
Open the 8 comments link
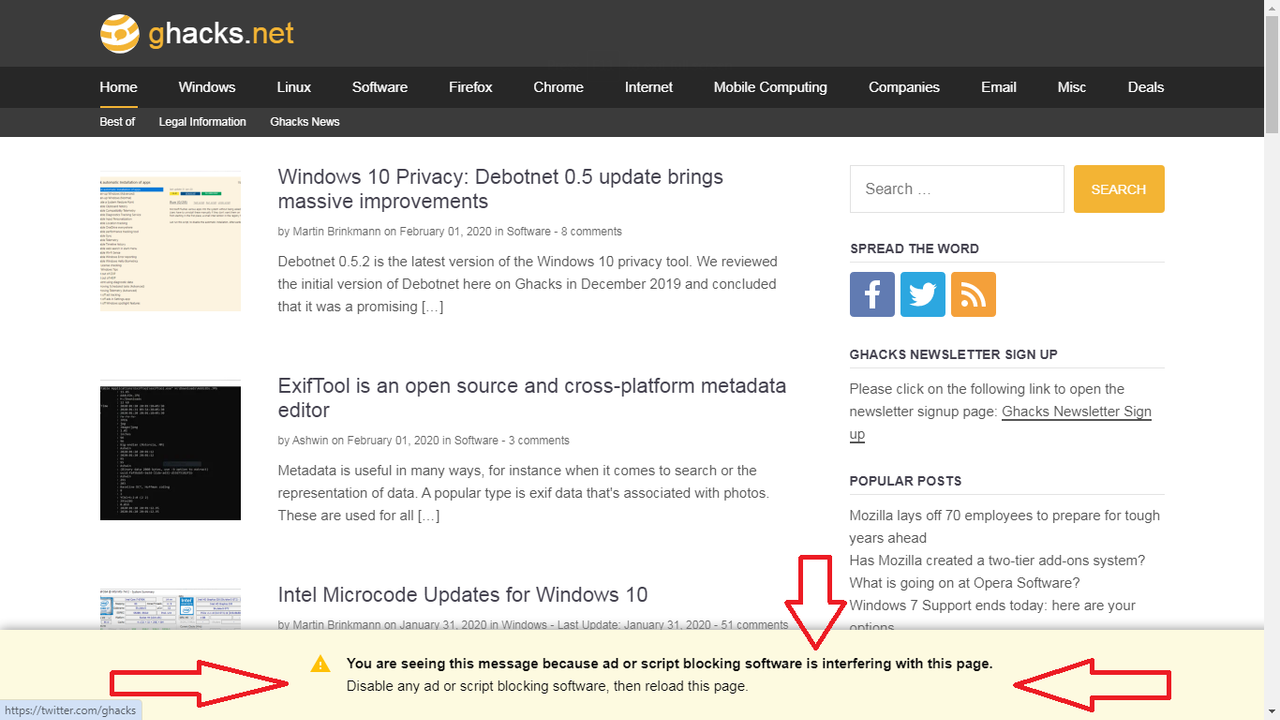point(591,231)
